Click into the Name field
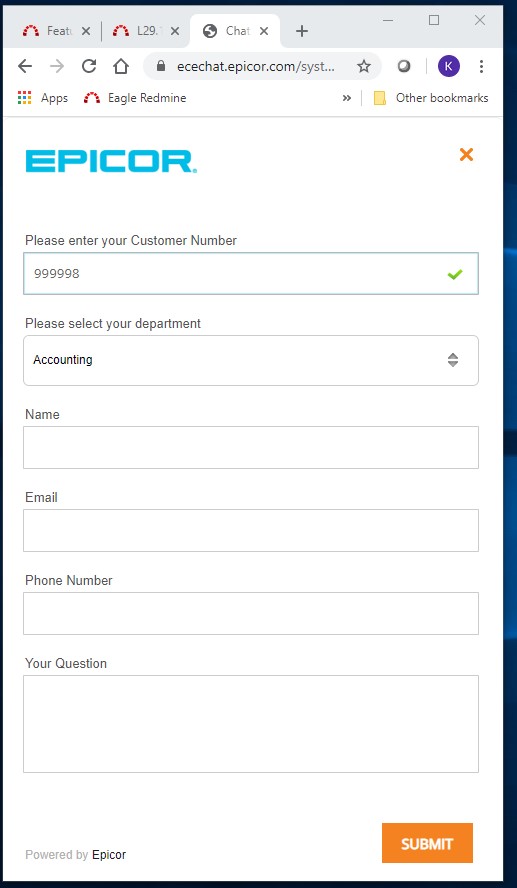Image resolution: width=517 pixels, height=888 pixels. [x=251, y=447]
